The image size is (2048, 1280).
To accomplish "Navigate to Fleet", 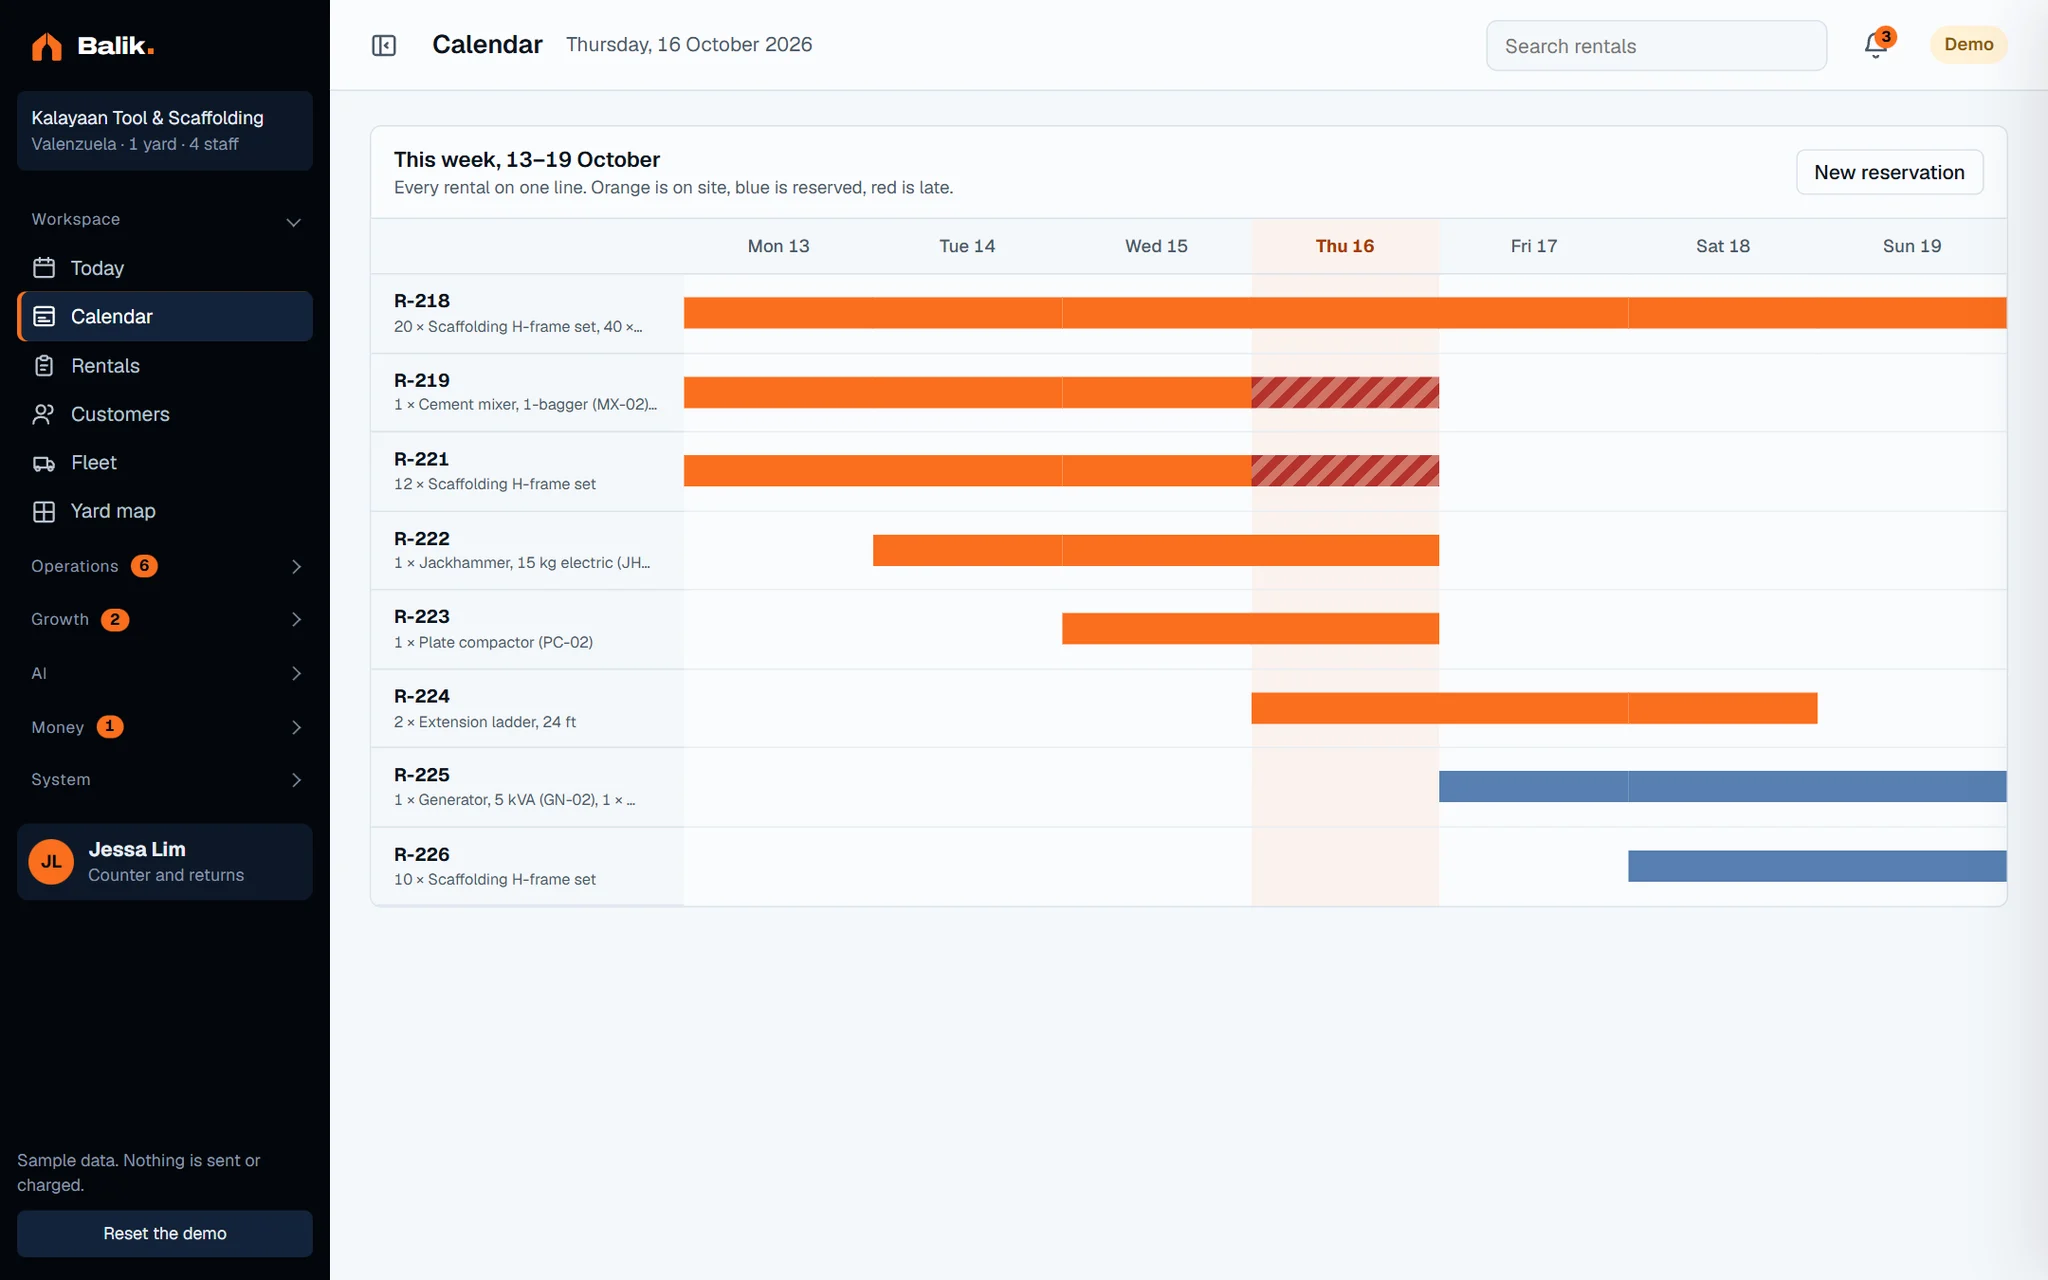I will point(165,463).
